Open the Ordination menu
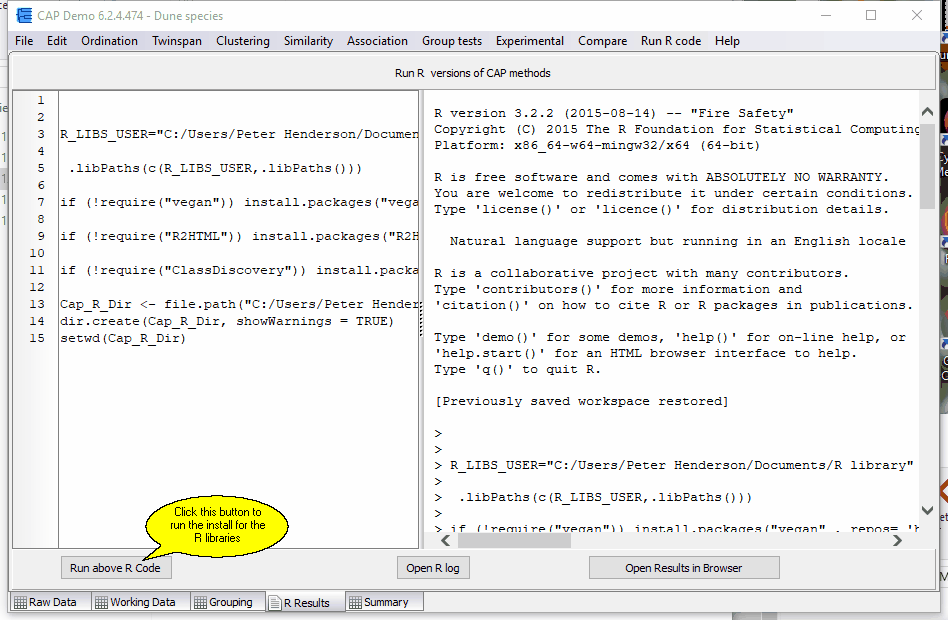The width and height of the screenshot is (948, 620). click(x=109, y=41)
